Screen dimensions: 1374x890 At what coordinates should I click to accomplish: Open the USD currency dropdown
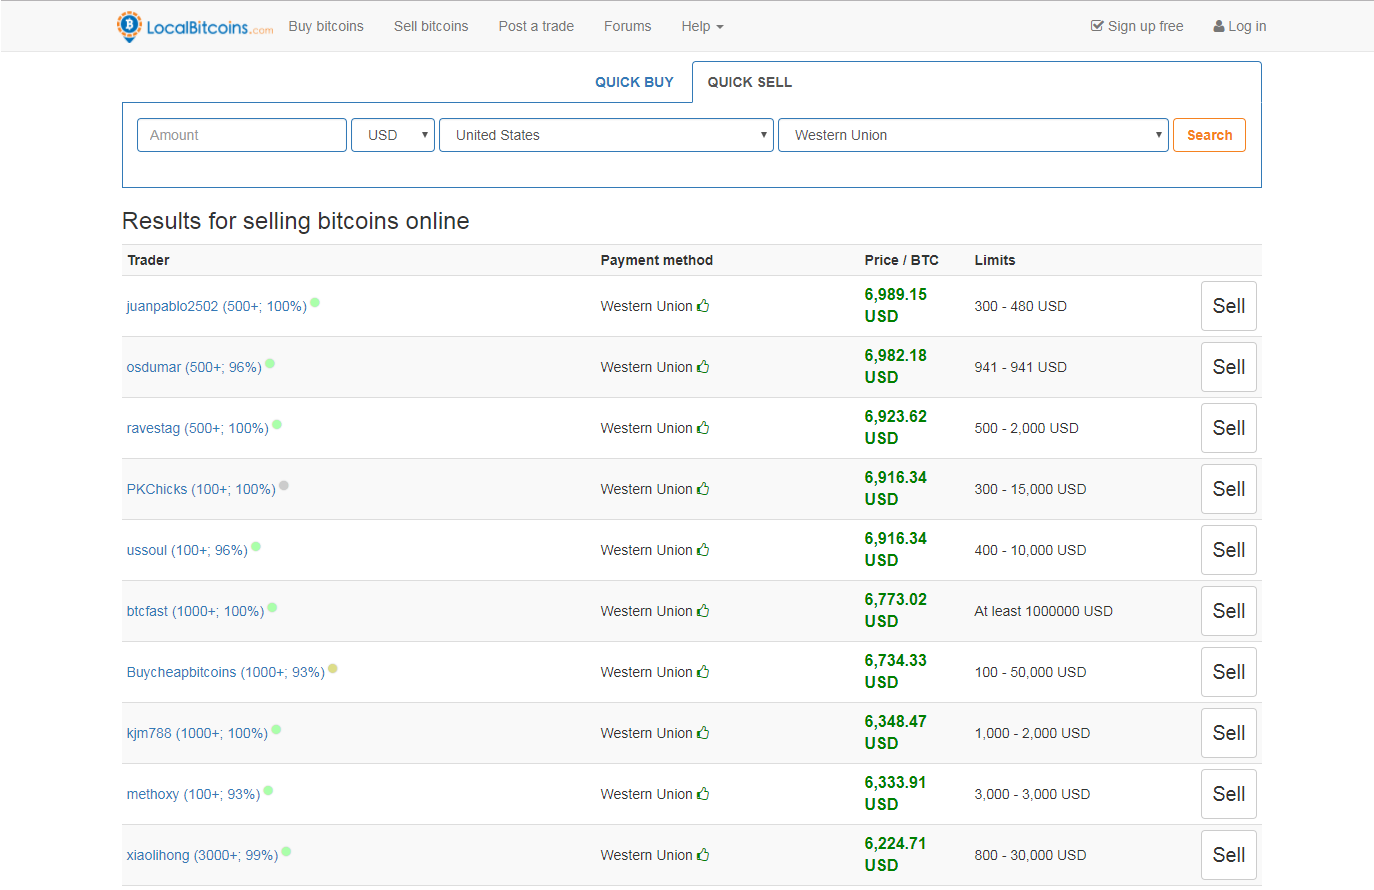[393, 135]
